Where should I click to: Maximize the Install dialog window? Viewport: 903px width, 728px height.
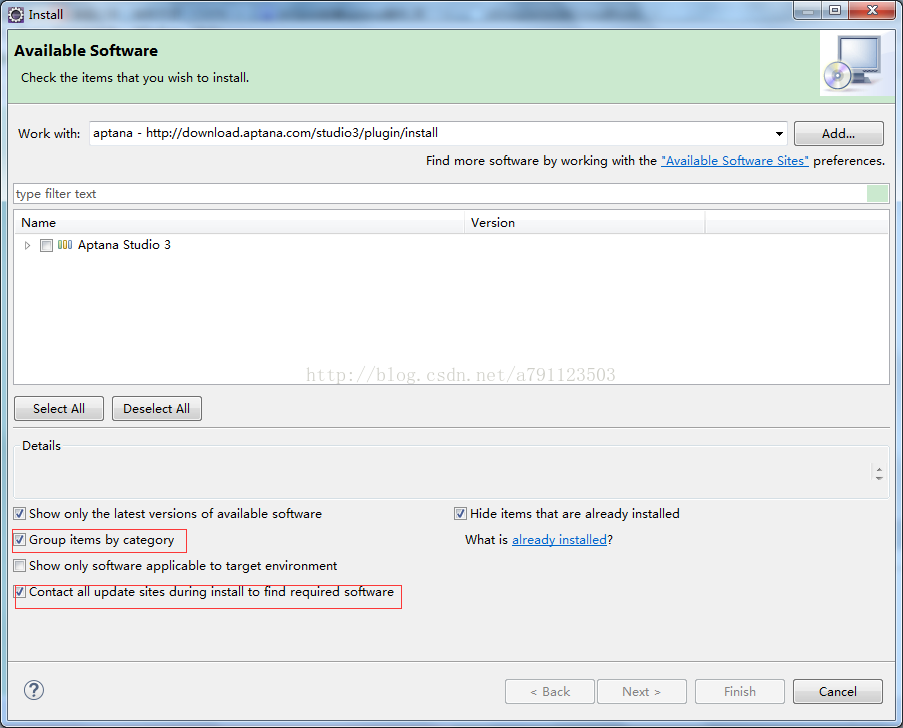coord(835,10)
